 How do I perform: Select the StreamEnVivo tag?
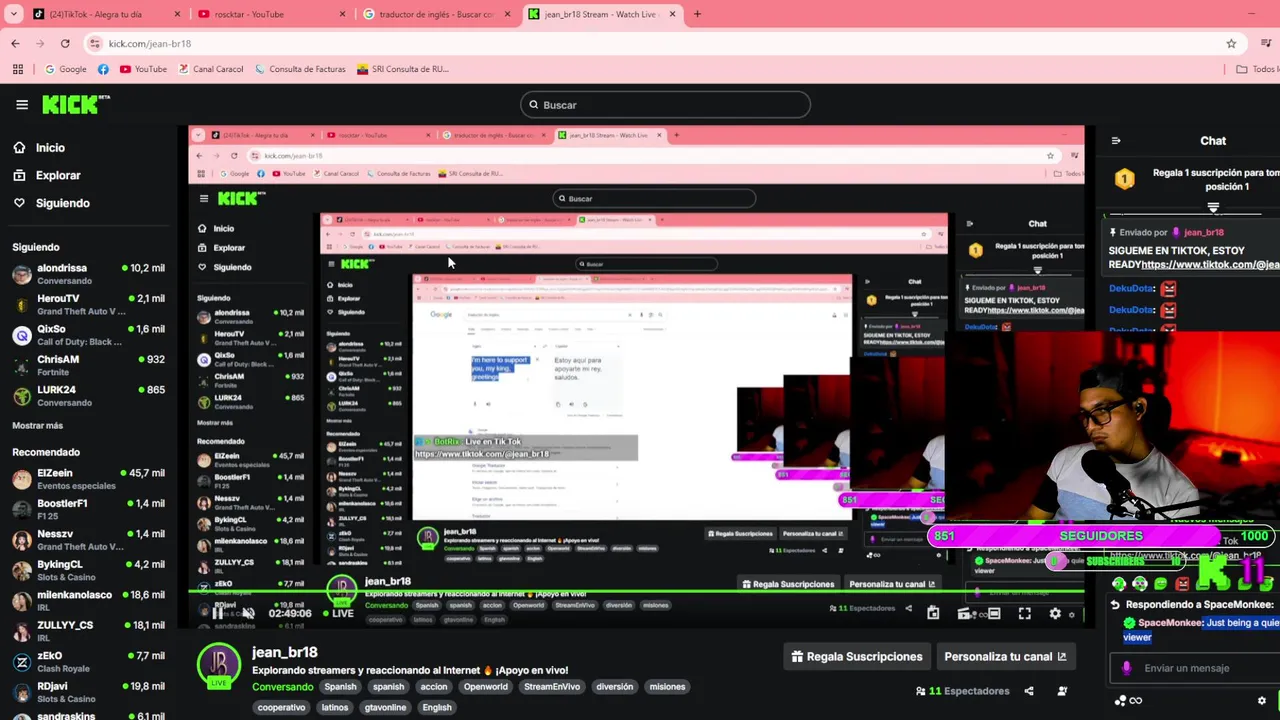tap(552, 687)
